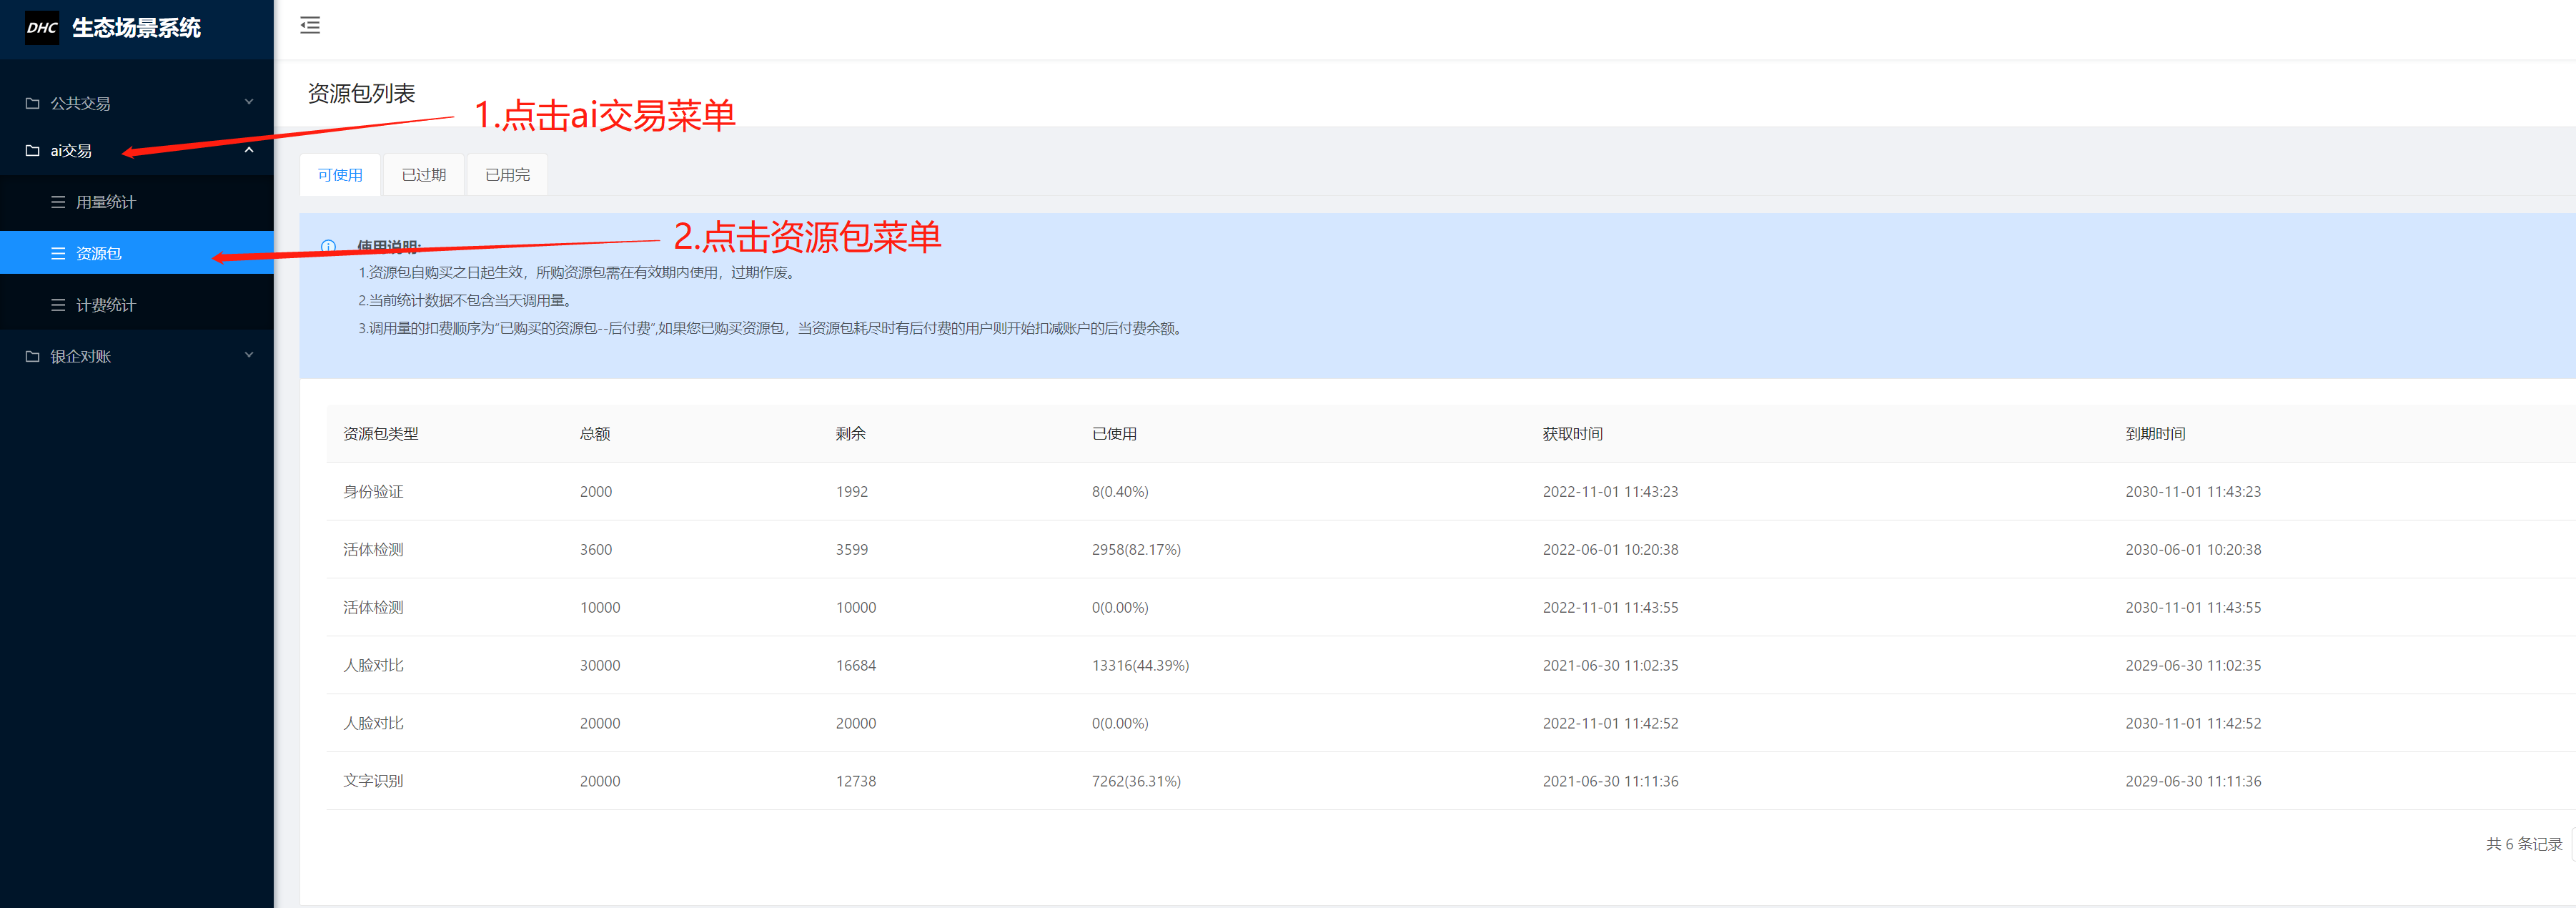Click the 文字识别 row type cell
Viewport: 2576px width, 908px height.
point(373,781)
